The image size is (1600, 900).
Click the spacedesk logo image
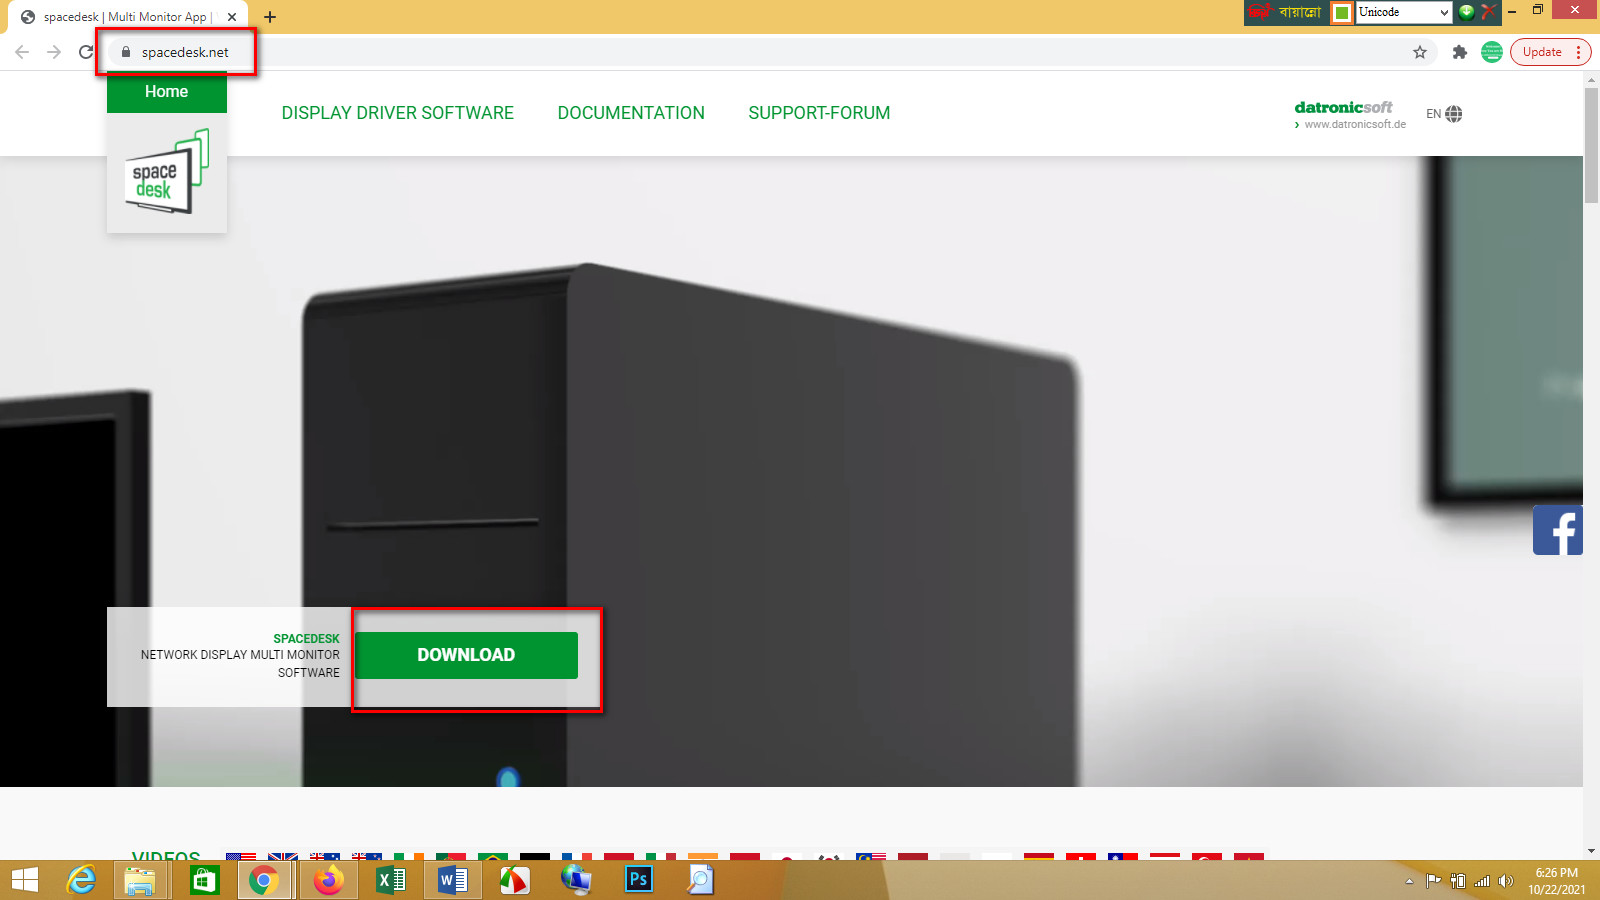point(167,172)
